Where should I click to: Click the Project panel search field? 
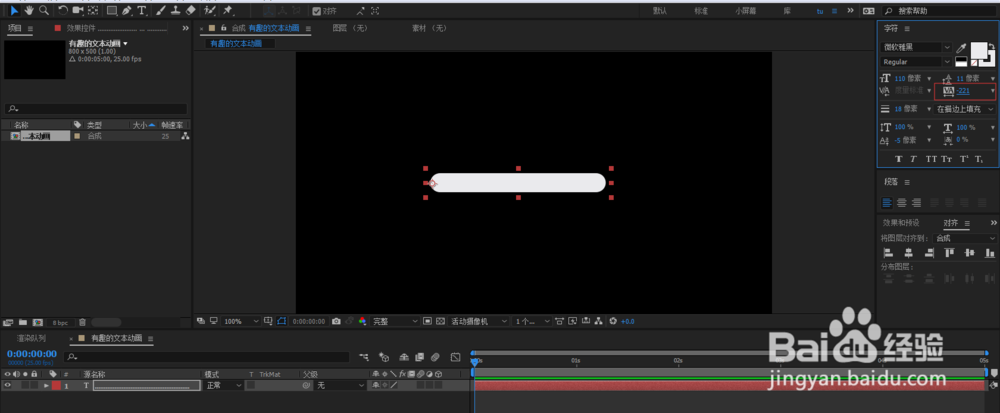pyautogui.click(x=96, y=109)
